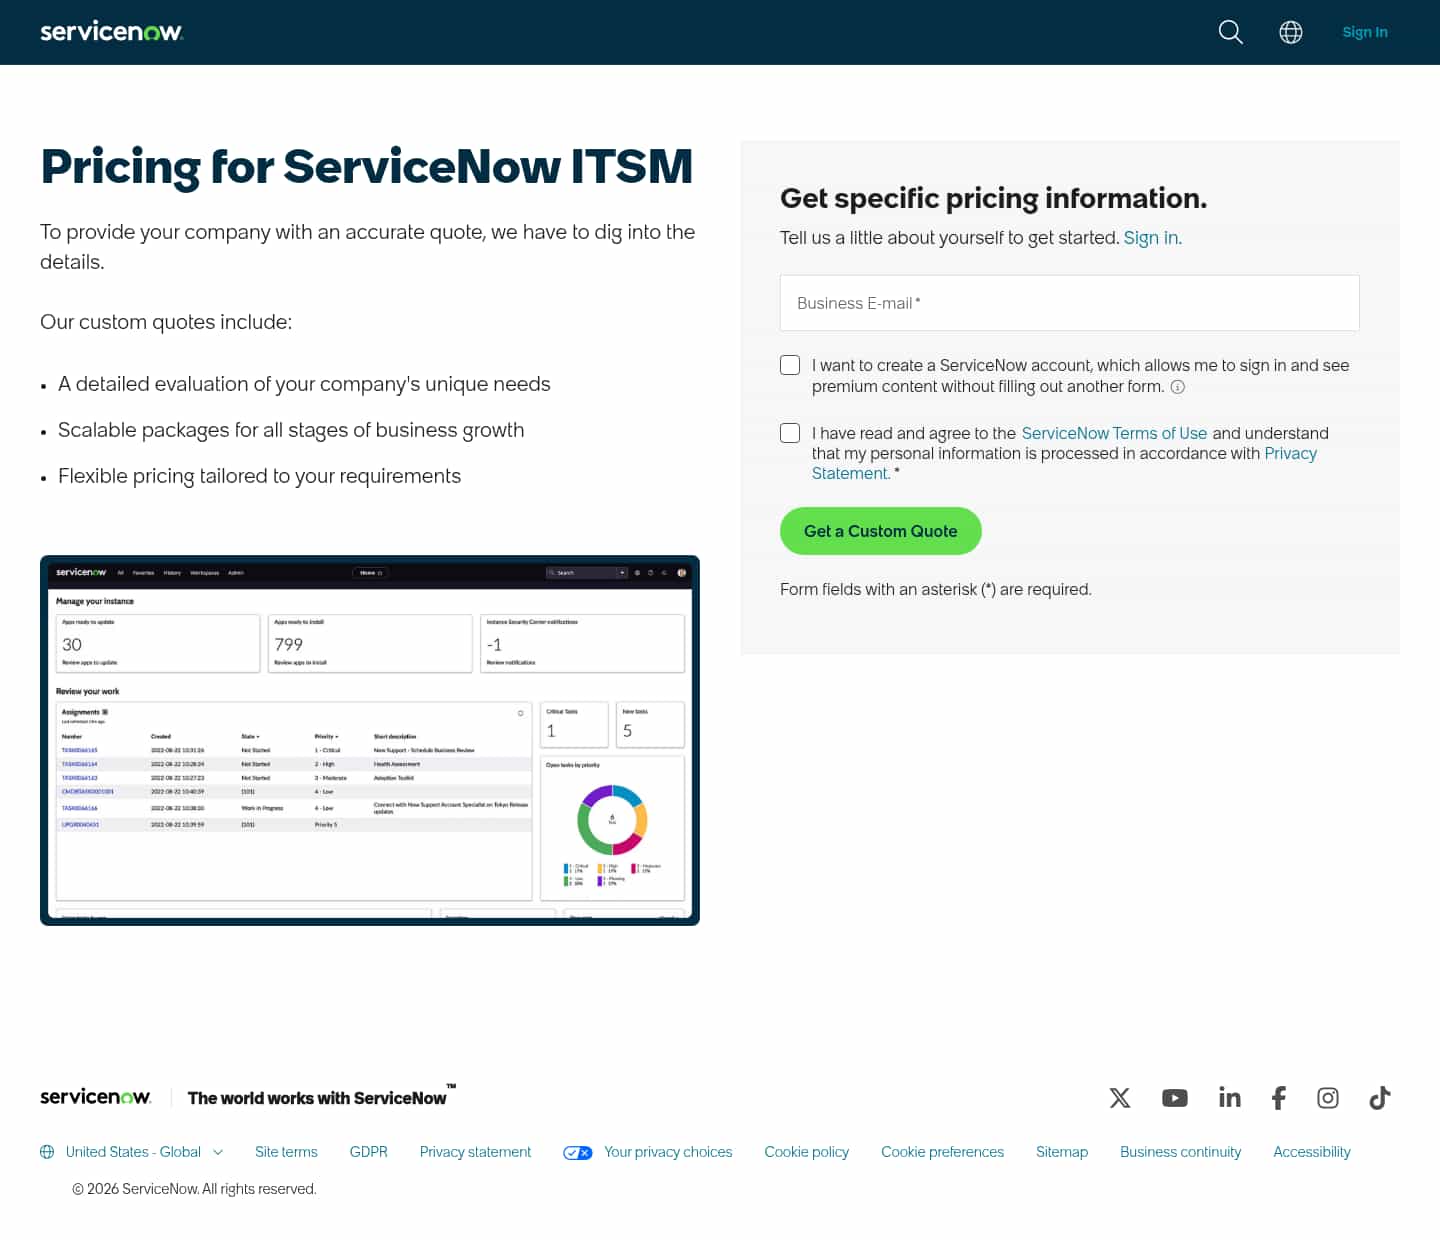Open the Privacy statement footer link
The height and width of the screenshot is (1240, 1440).
(x=476, y=1152)
